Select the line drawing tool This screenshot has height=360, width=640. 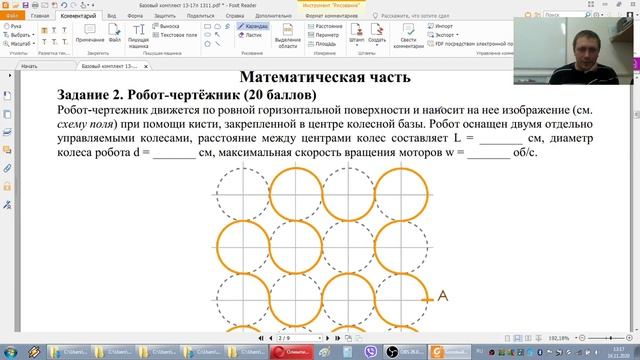tap(218, 44)
